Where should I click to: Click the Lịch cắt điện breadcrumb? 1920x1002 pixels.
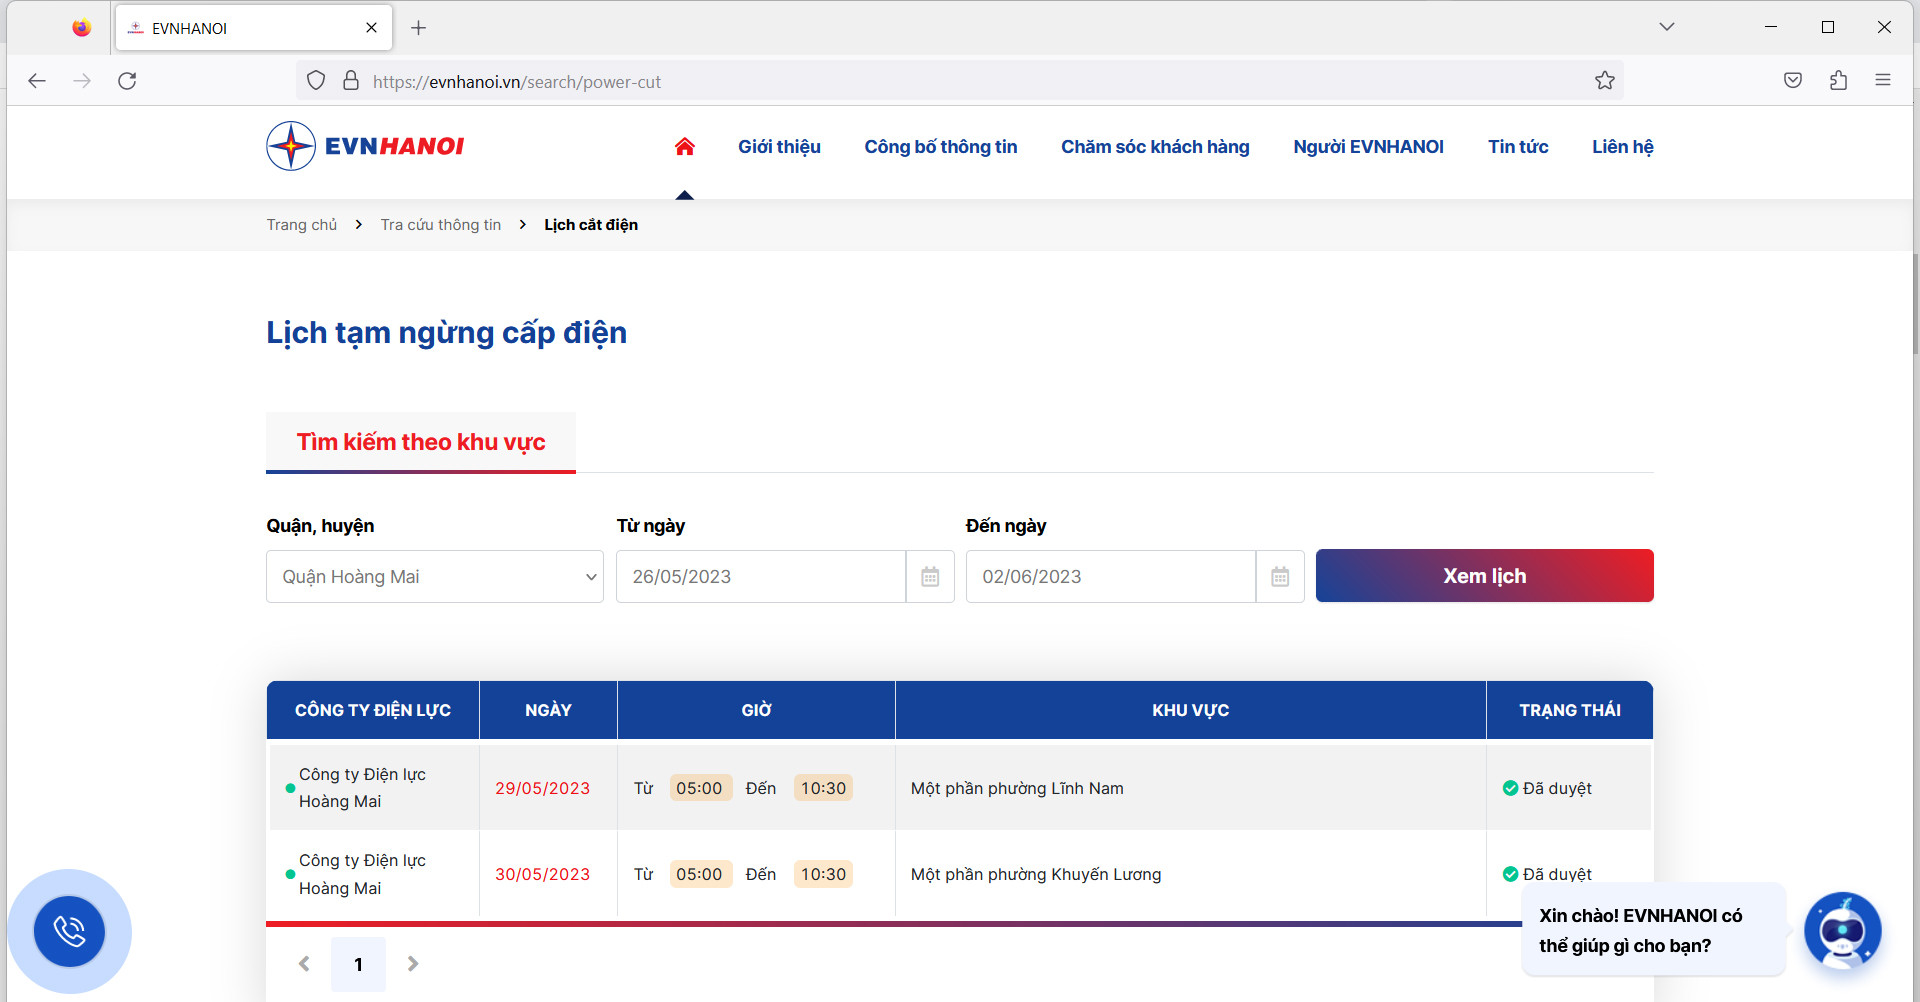point(590,225)
